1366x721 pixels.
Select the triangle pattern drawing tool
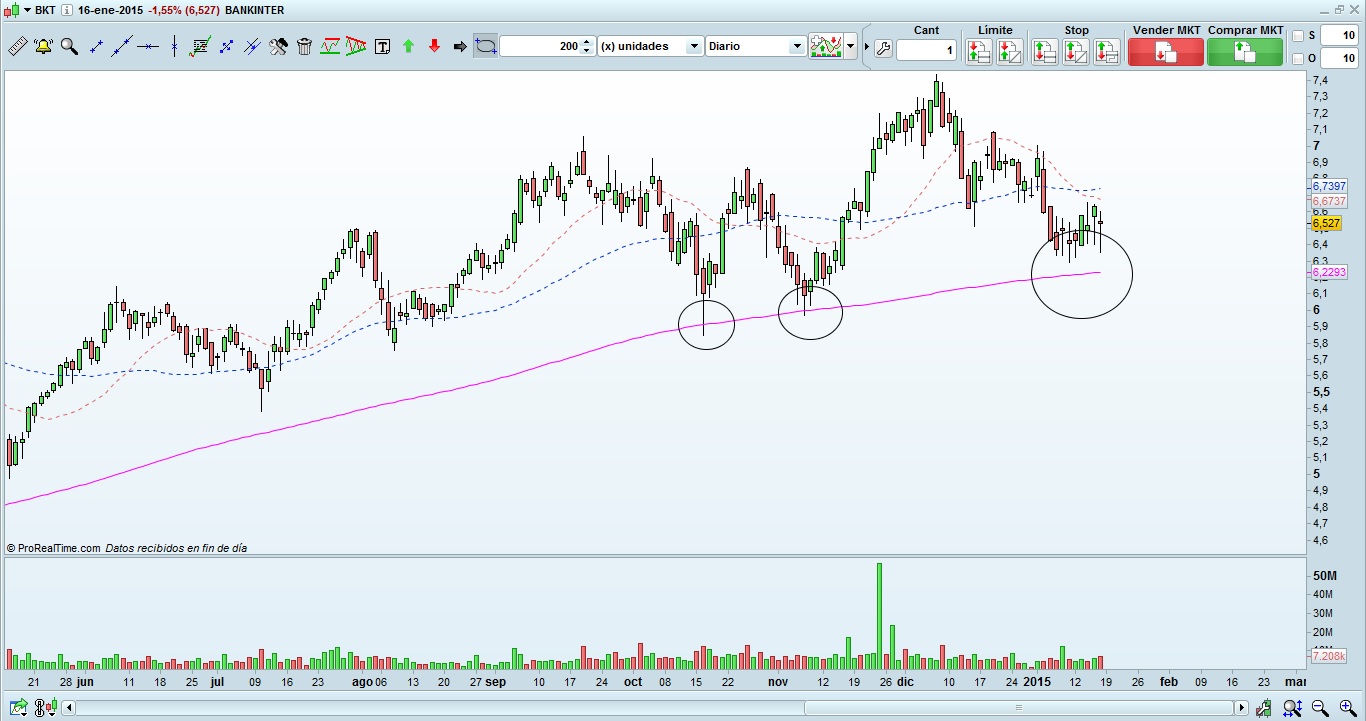357,46
